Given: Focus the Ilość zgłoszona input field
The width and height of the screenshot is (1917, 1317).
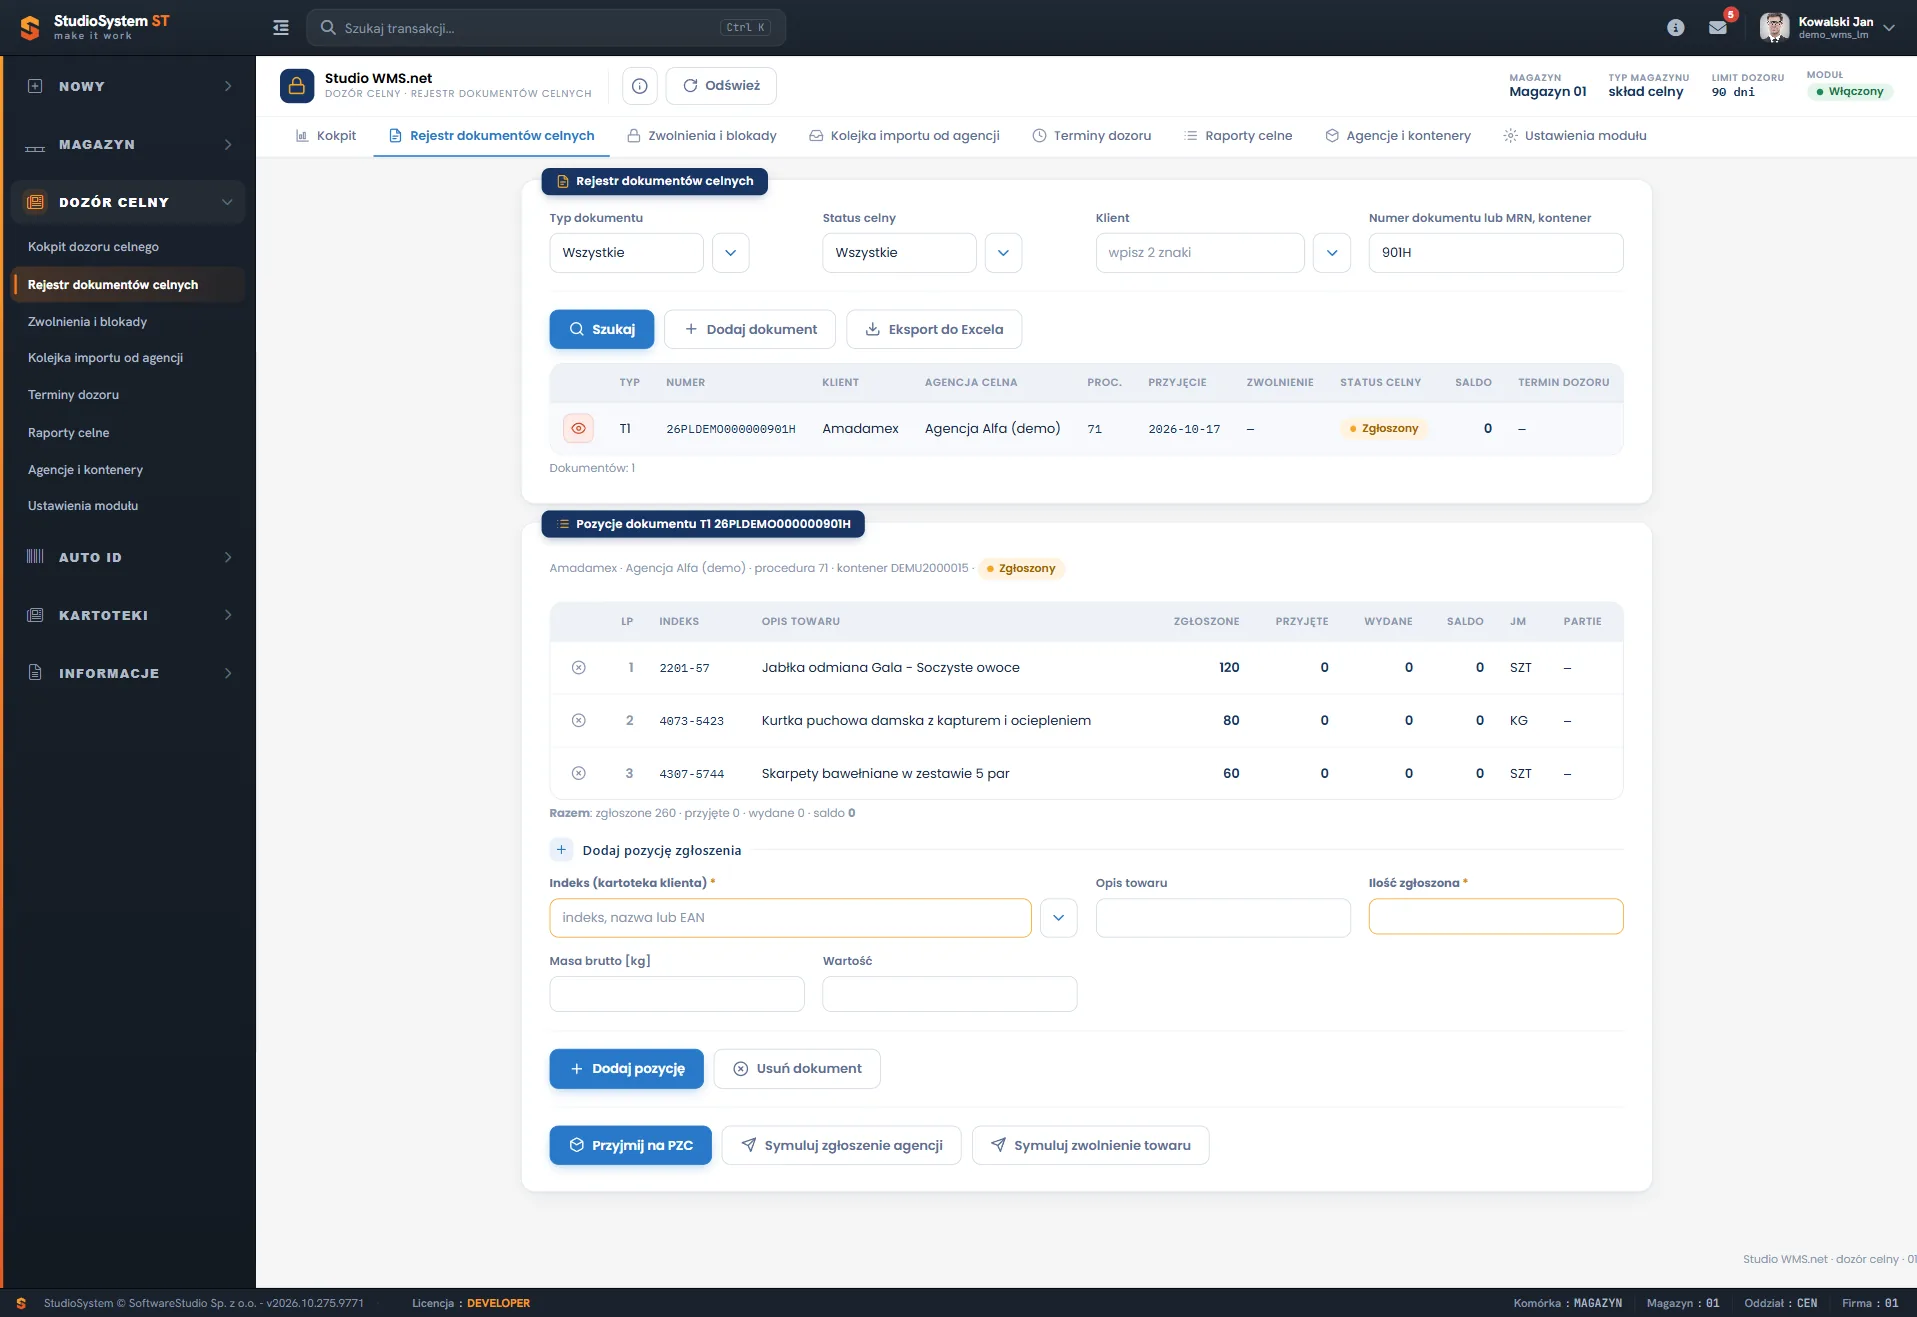Looking at the screenshot, I should (x=1496, y=917).
